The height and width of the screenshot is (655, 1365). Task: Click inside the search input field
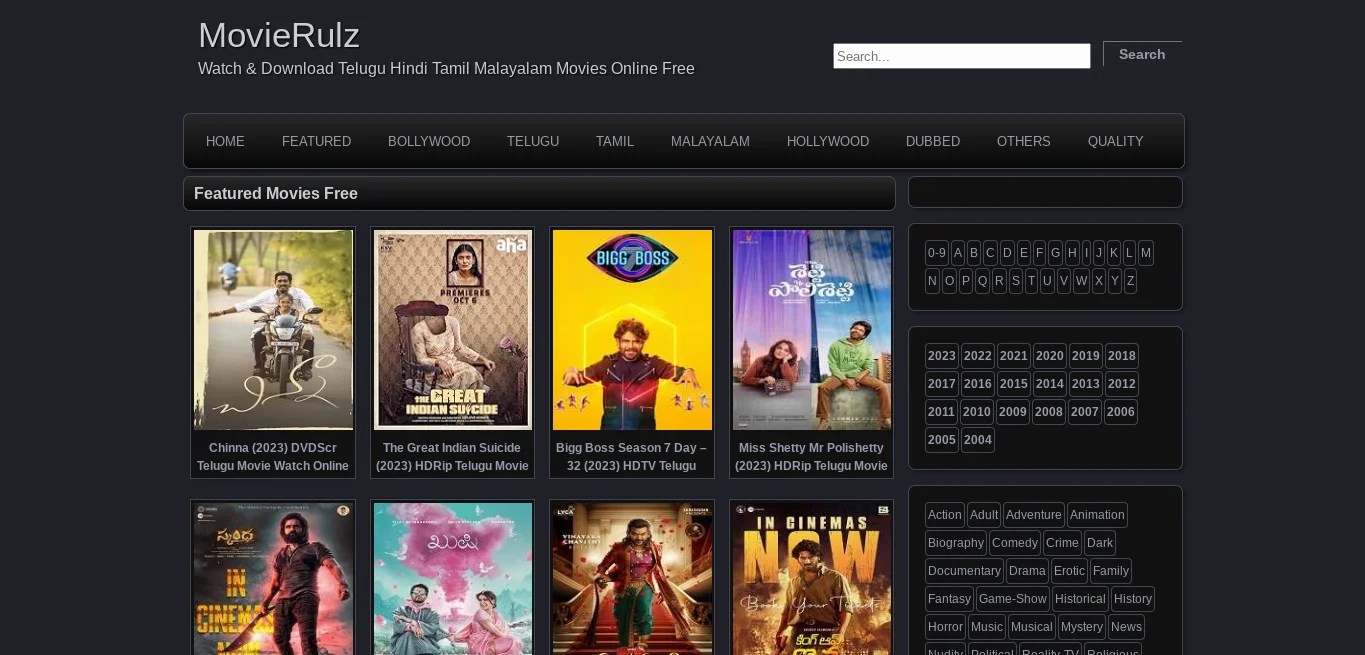click(x=960, y=56)
